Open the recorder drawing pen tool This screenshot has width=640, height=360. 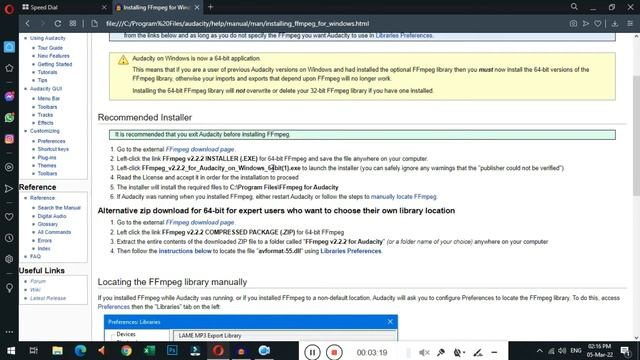(x=477, y=352)
